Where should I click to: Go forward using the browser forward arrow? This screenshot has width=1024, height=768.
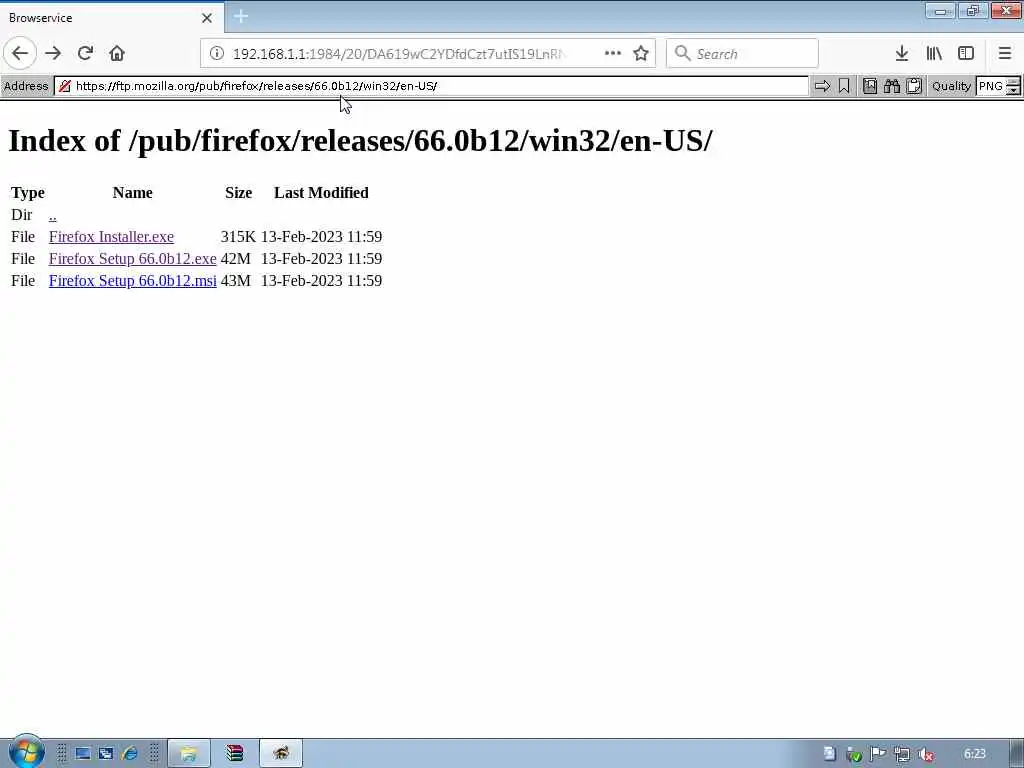(x=53, y=54)
